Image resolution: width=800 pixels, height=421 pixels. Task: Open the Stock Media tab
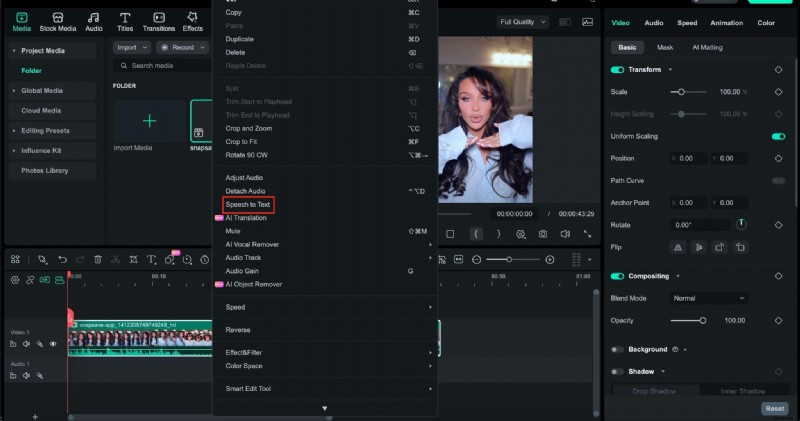[58, 22]
